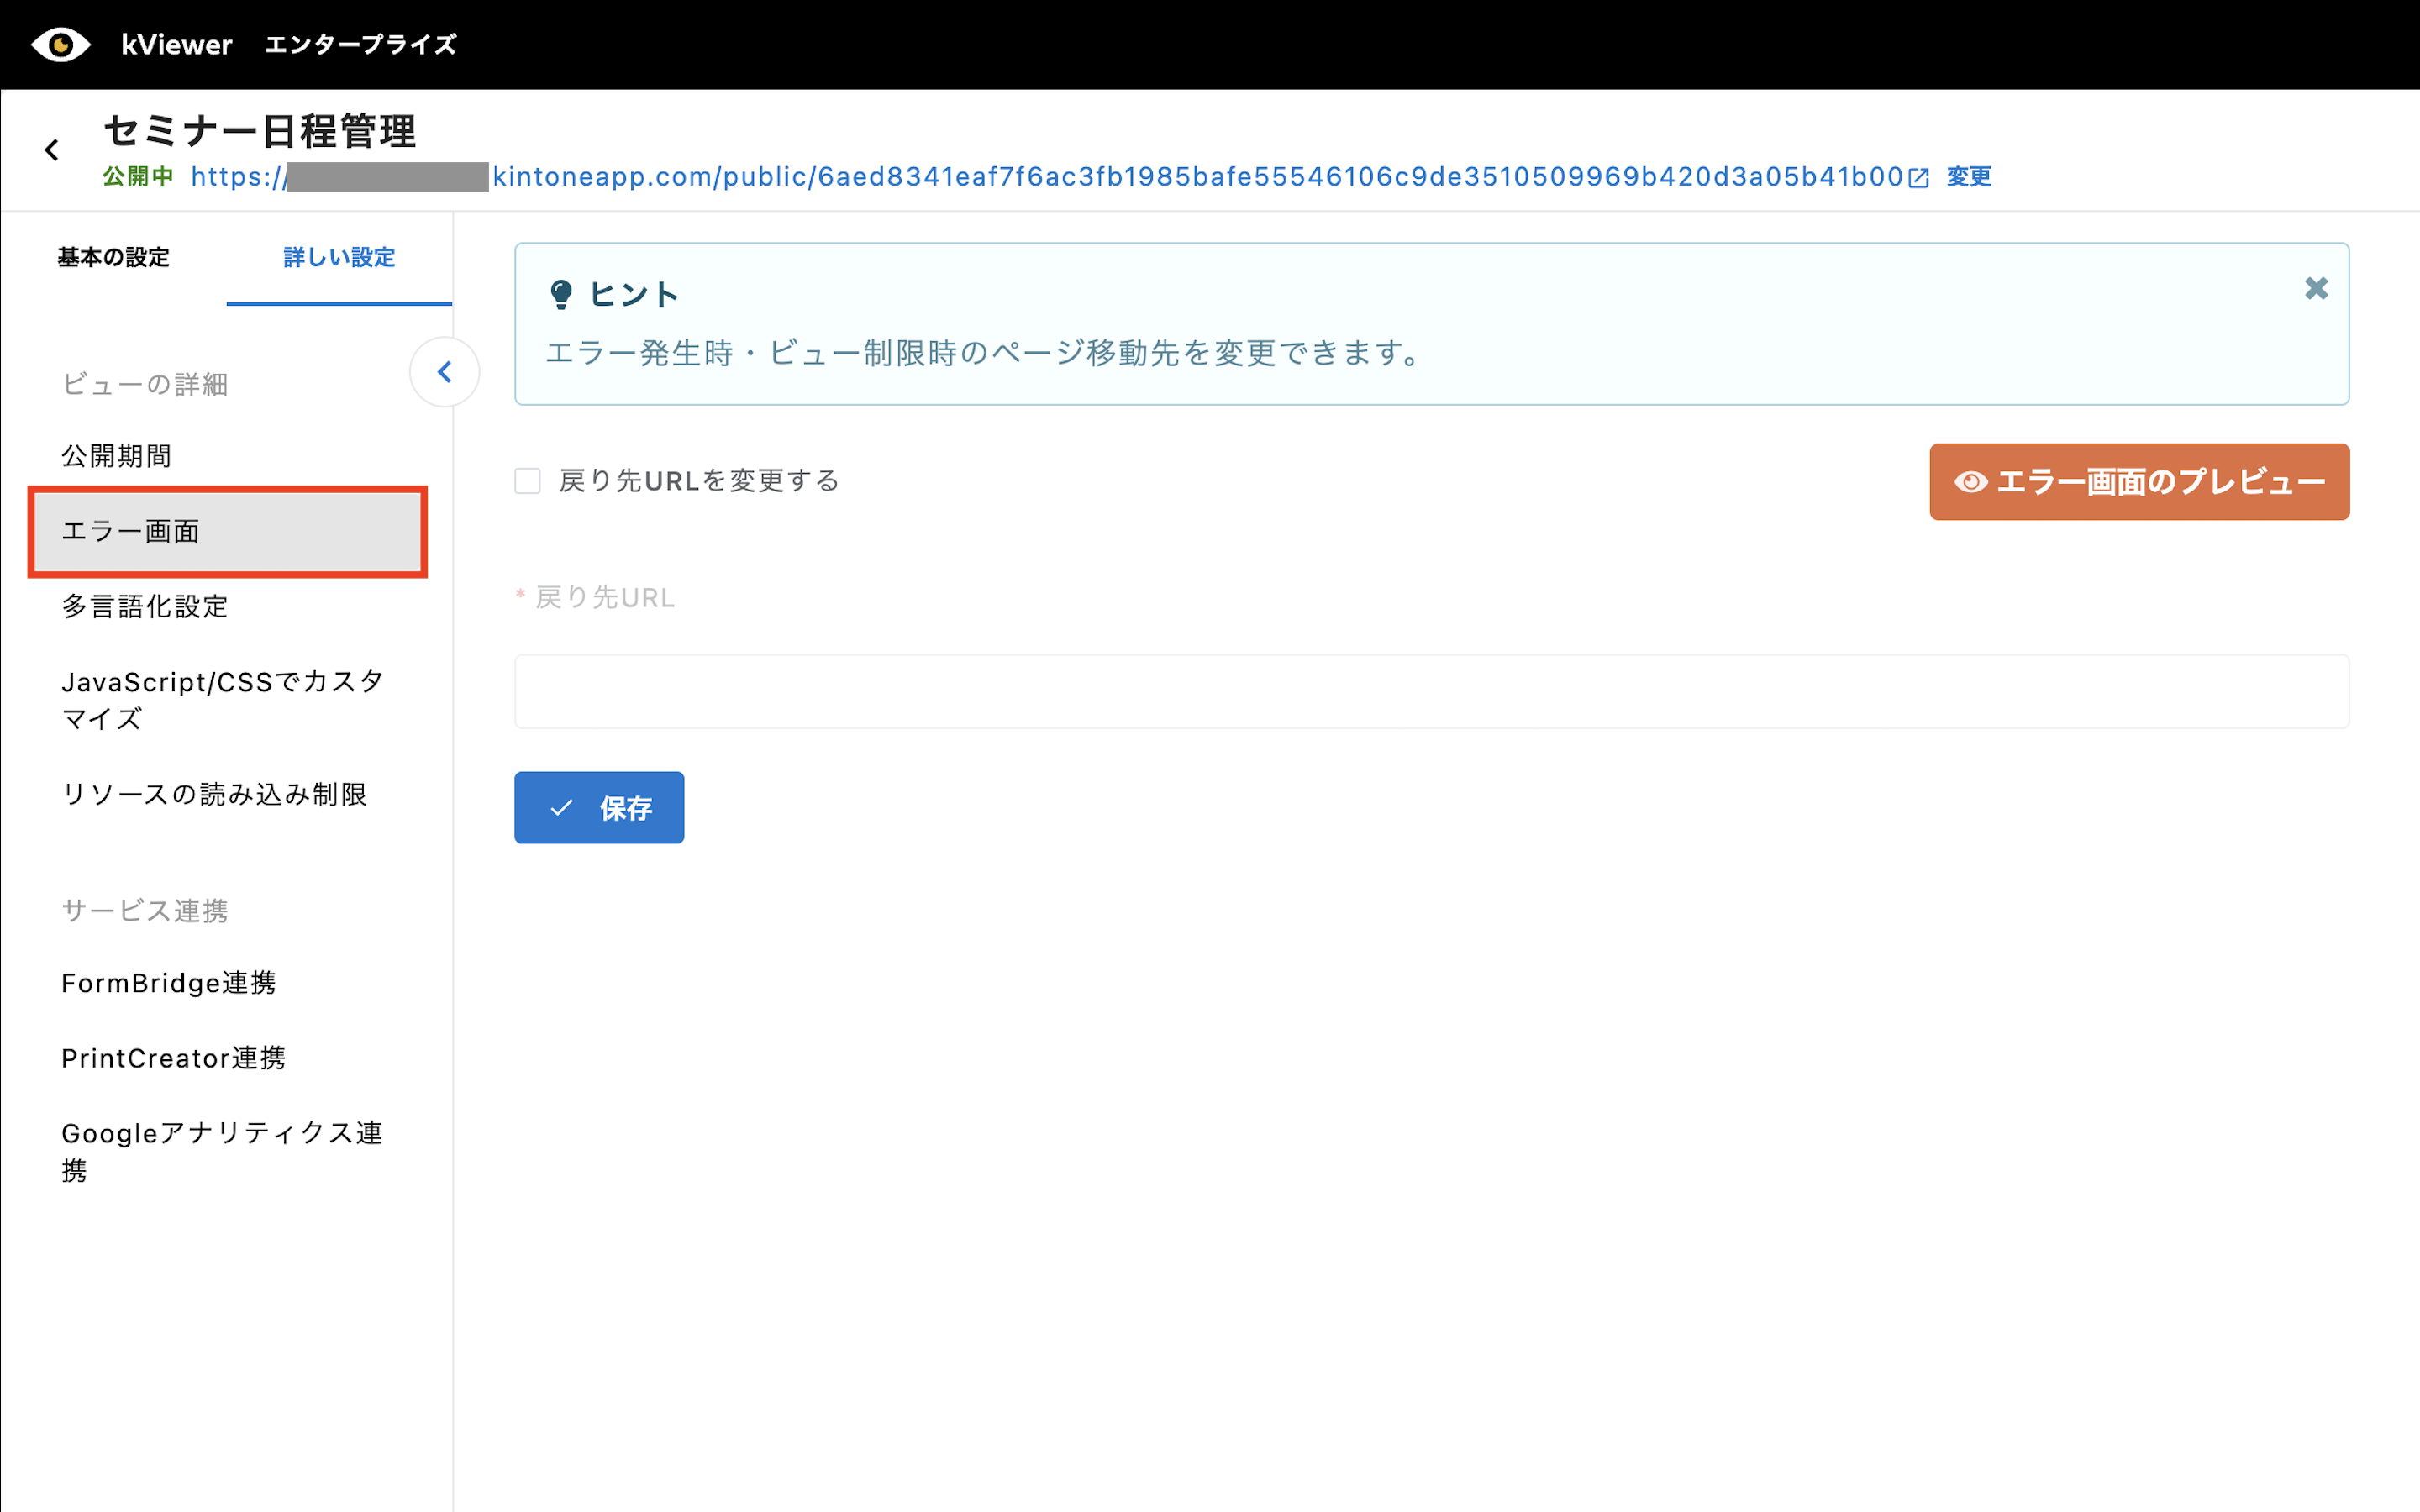Enable 戻り先URLを変更する checkbox

[528, 481]
